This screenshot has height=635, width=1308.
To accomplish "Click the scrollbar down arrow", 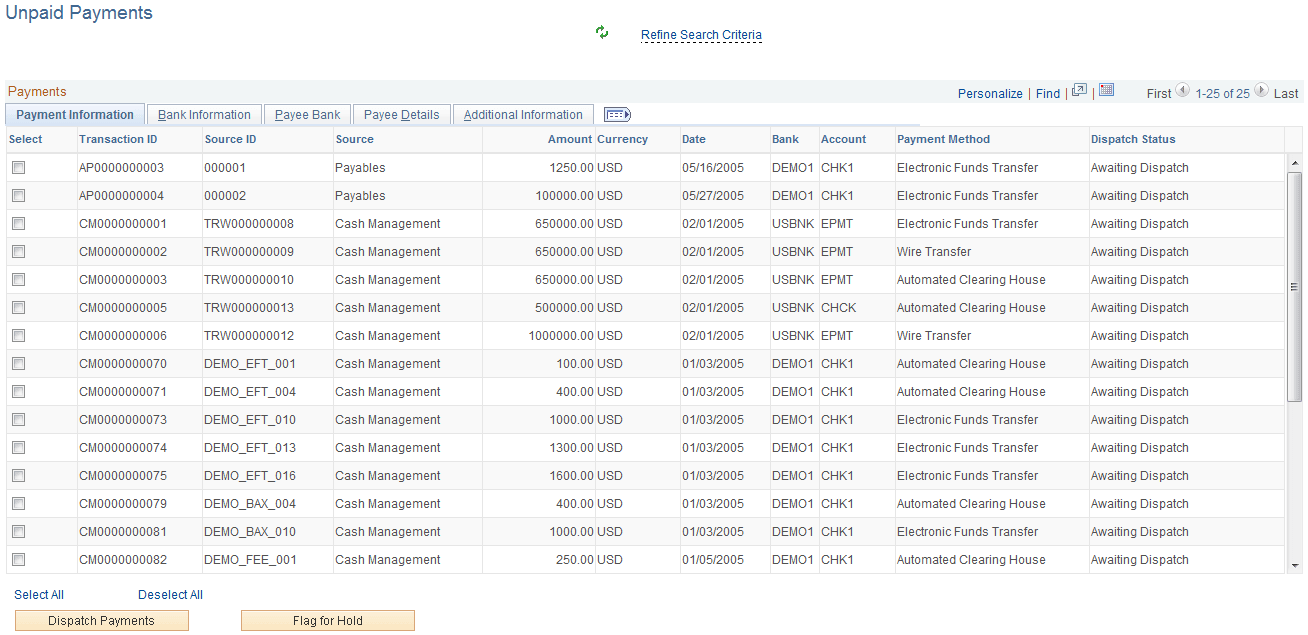I will click(x=1295, y=565).
